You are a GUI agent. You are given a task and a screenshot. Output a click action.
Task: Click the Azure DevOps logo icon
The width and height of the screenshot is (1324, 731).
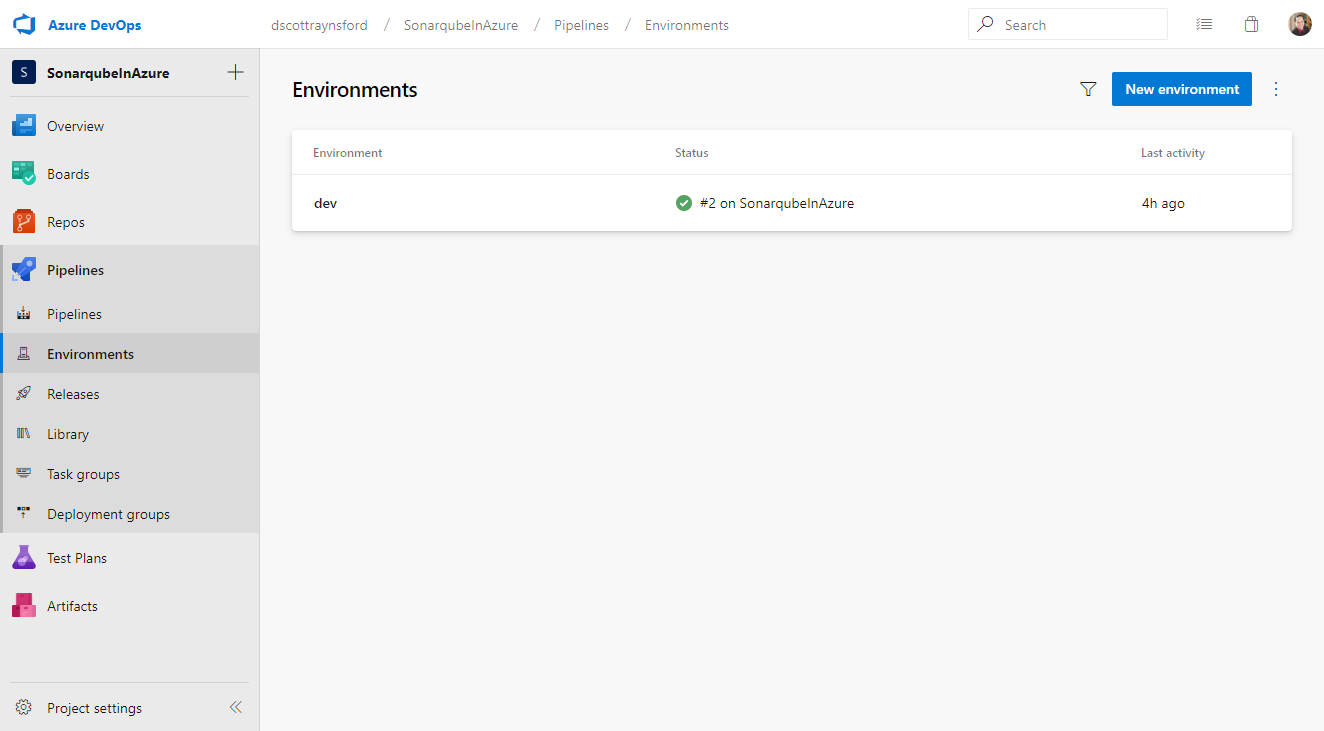pyautogui.click(x=24, y=25)
